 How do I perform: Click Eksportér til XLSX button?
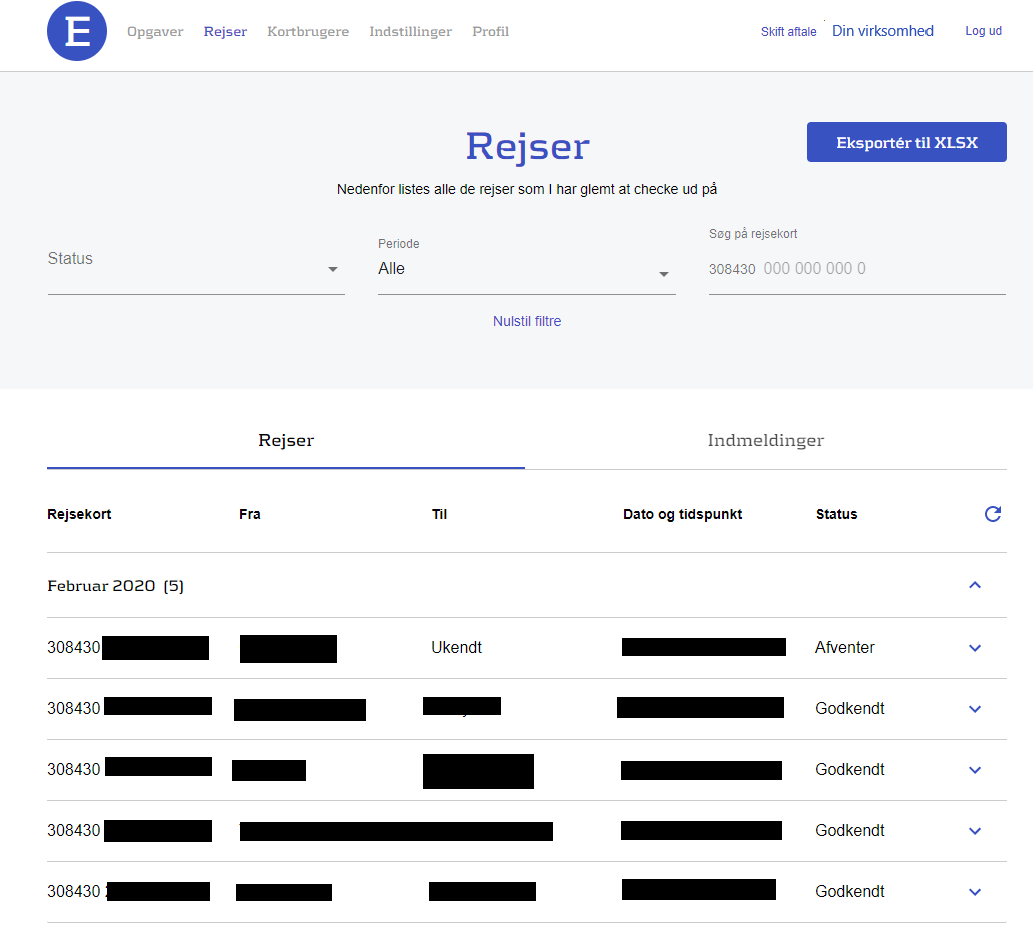[906, 142]
